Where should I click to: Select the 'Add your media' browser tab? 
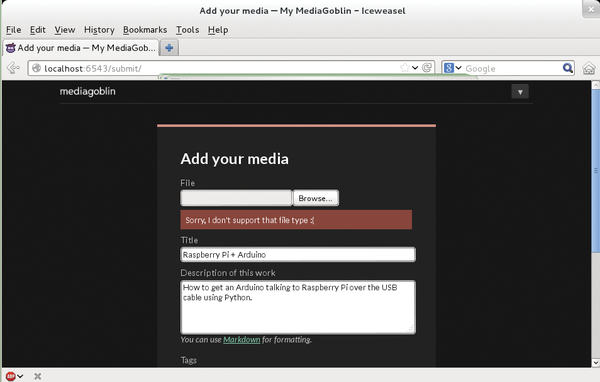(x=81, y=48)
